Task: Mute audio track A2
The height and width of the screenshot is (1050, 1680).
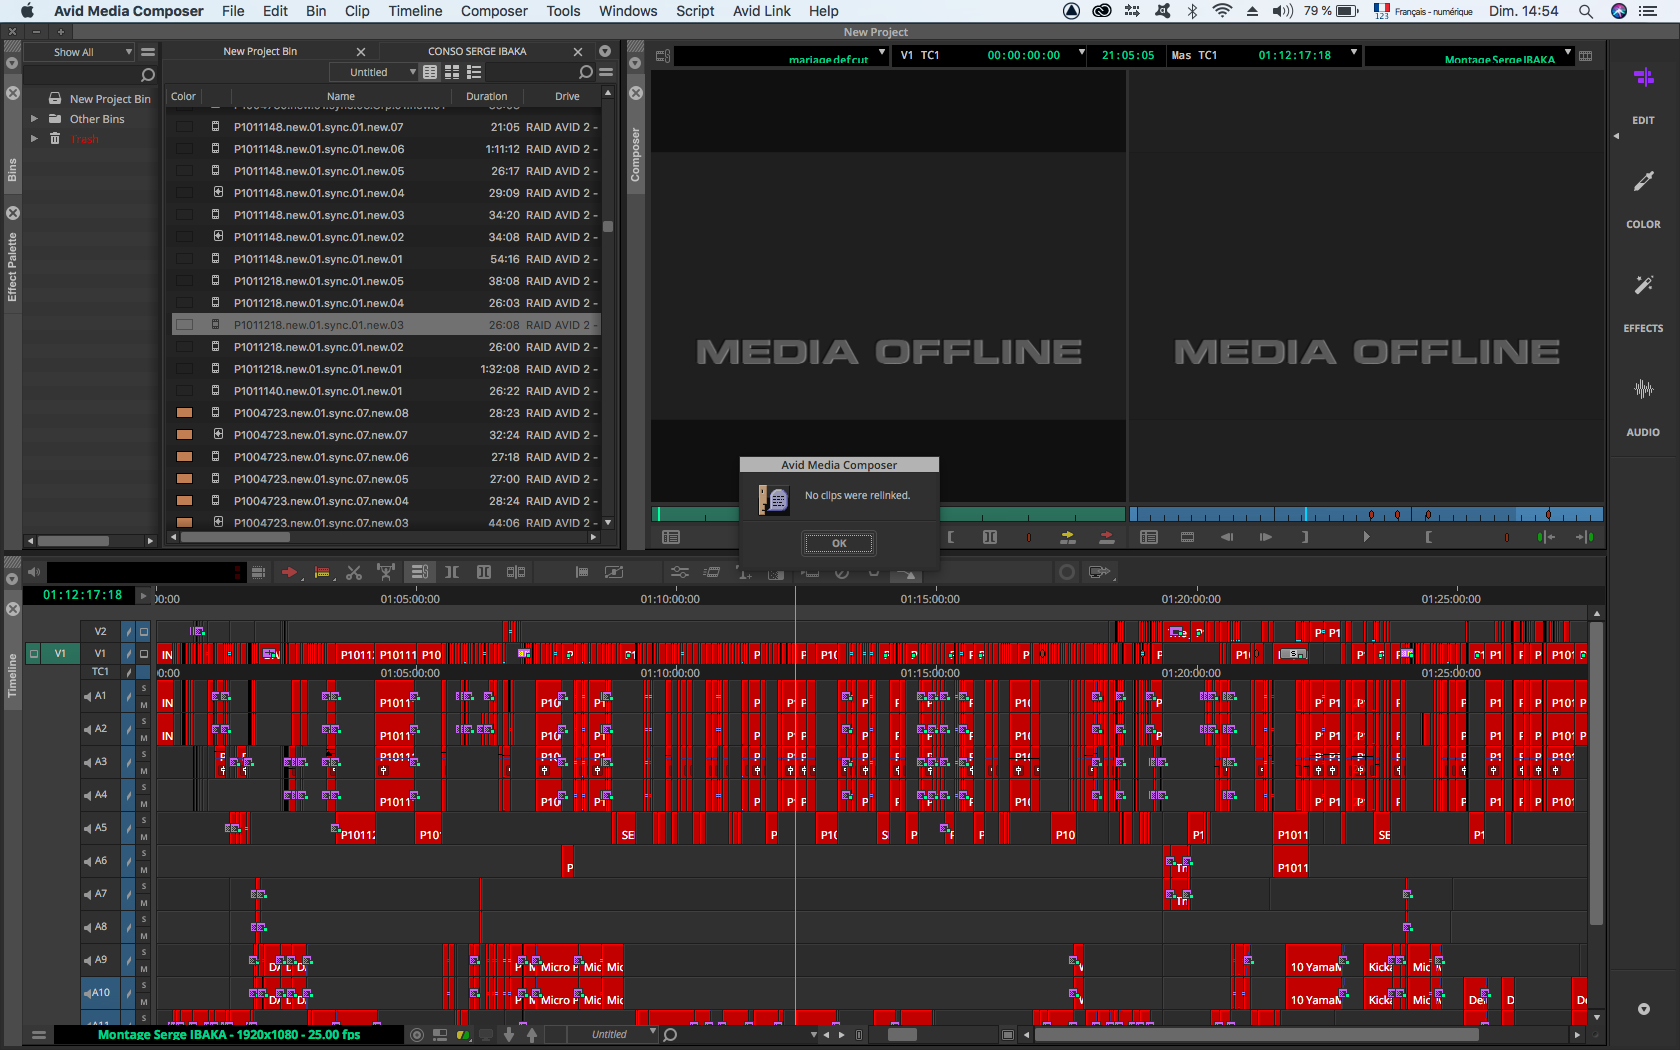Action: coord(143,738)
